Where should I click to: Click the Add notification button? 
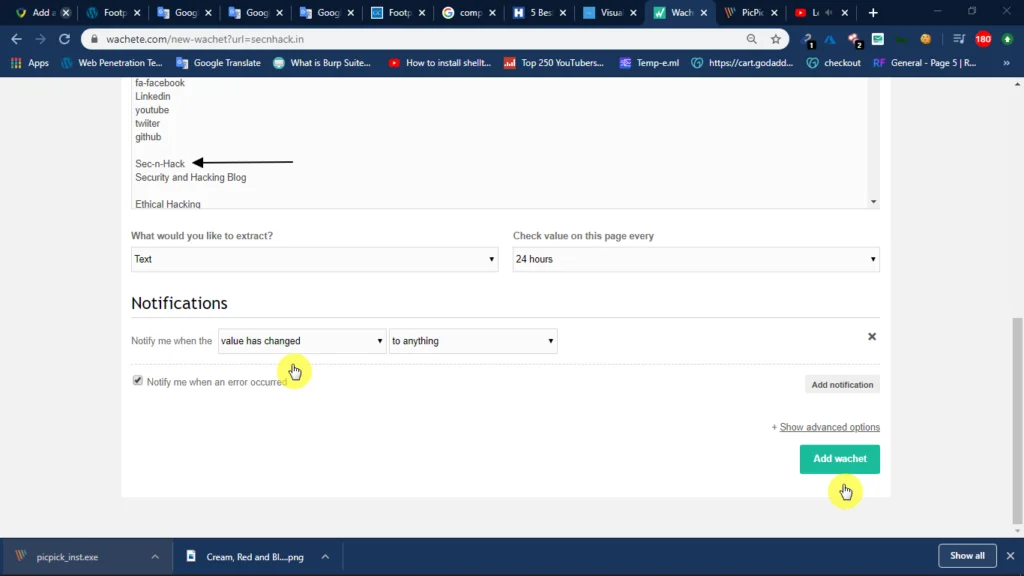[x=842, y=385]
